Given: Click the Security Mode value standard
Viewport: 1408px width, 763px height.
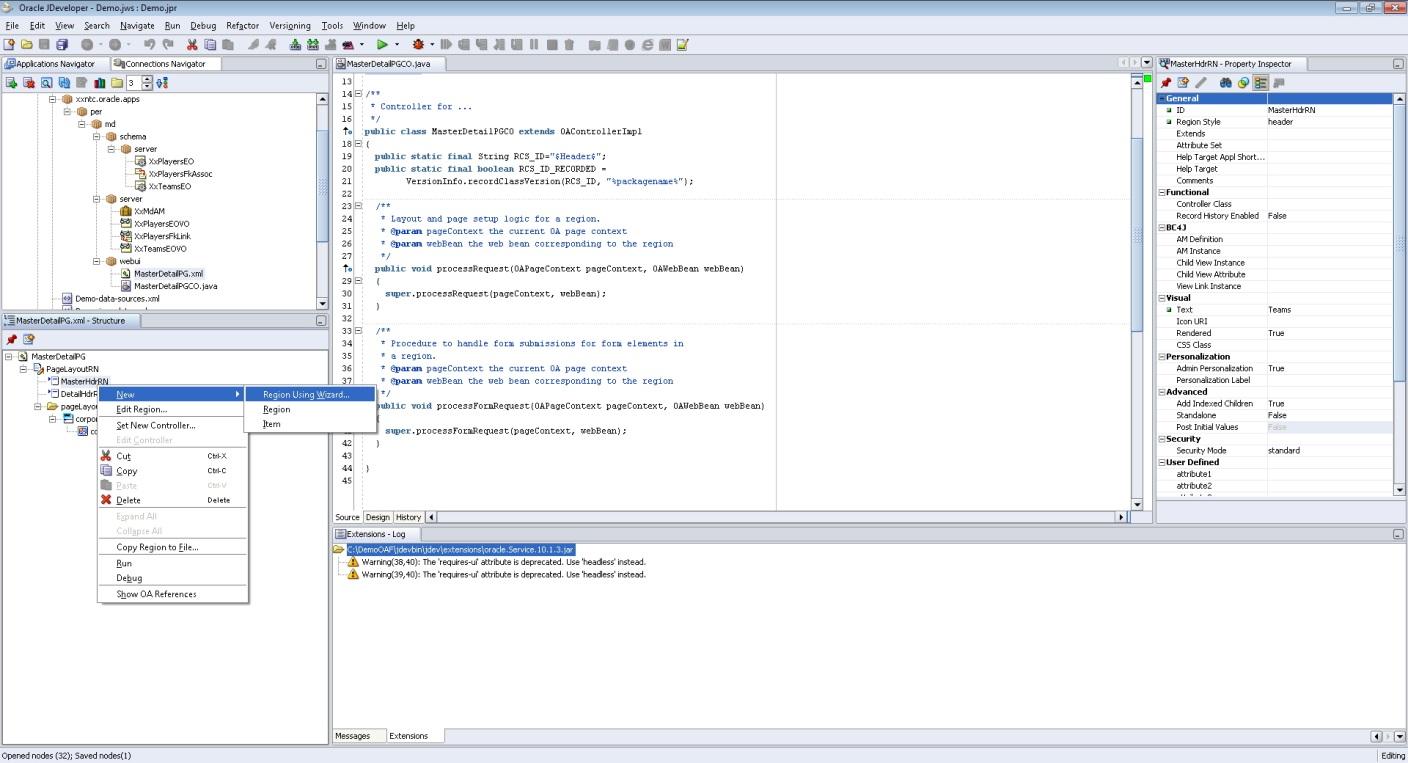Looking at the screenshot, I should point(1329,451).
